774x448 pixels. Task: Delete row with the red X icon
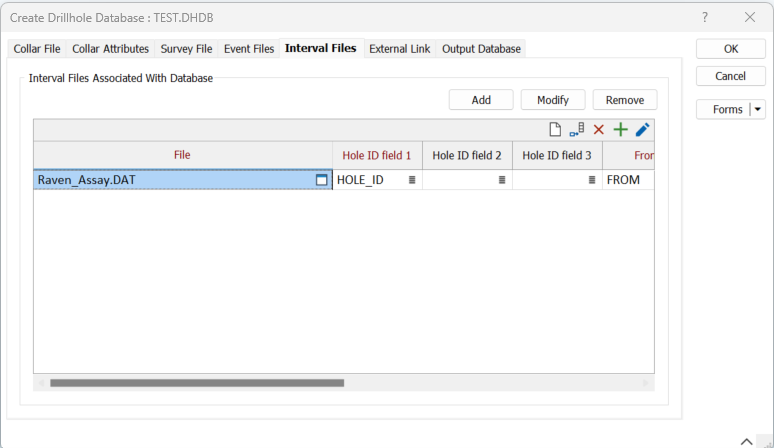tap(599, 129)
